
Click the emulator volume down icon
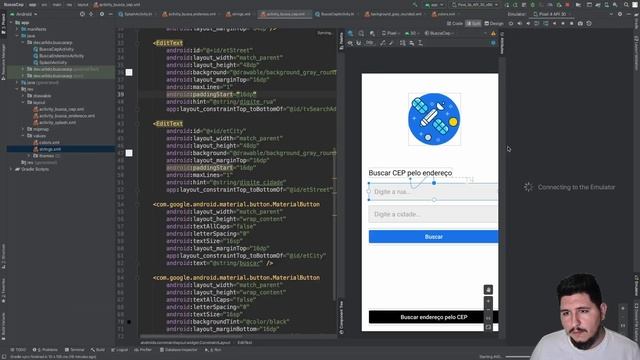click(528, 24)
